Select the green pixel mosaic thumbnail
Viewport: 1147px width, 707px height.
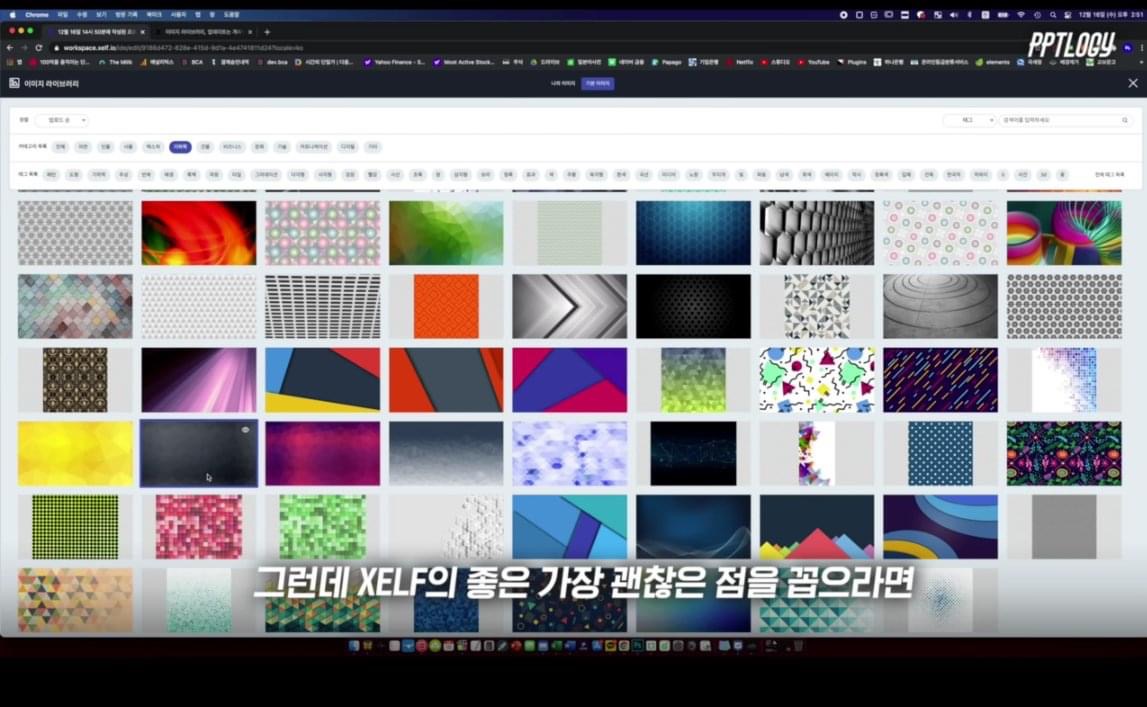point(323,527)
